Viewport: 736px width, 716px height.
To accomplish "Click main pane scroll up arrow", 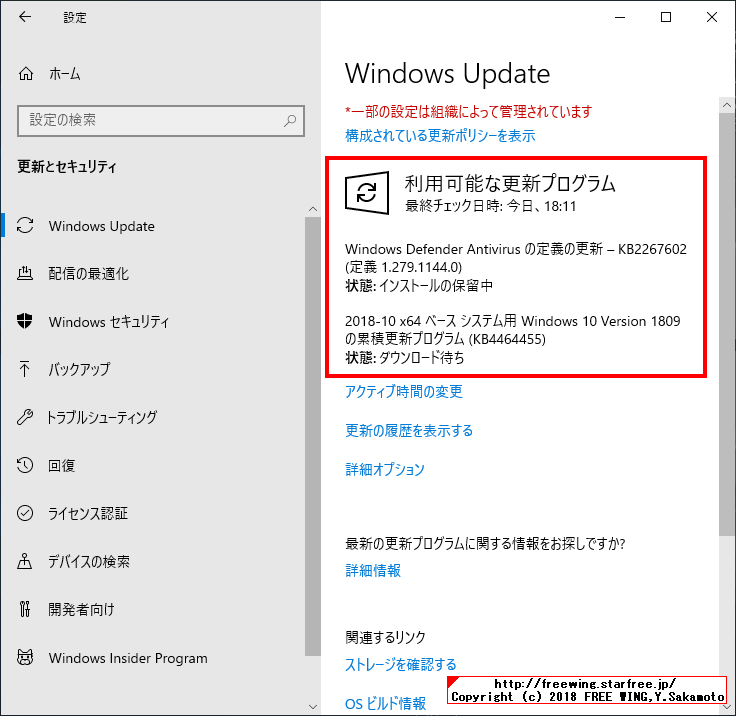I will (727, 105).
